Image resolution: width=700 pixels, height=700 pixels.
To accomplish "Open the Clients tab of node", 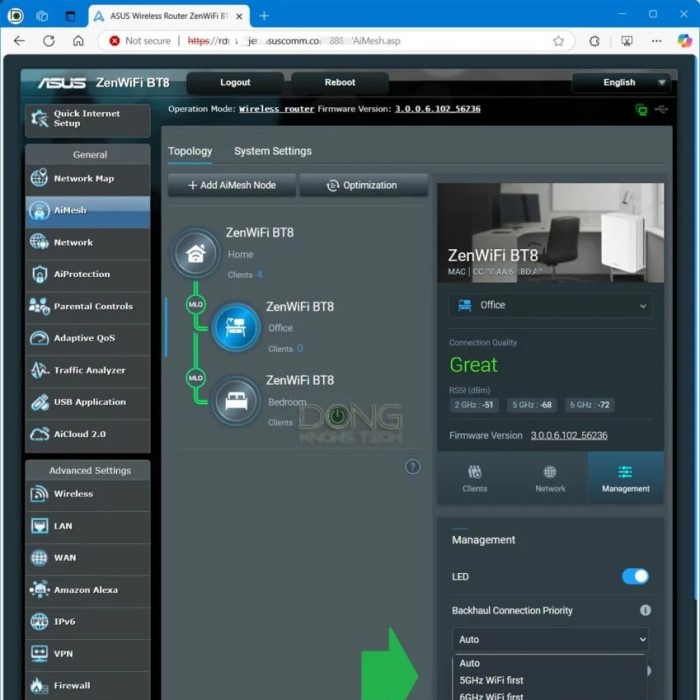I will [475, 479].
